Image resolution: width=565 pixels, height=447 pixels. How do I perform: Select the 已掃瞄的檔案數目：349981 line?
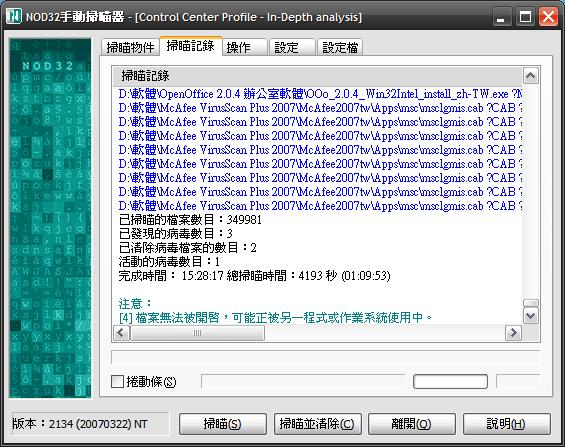coord(190,219)
